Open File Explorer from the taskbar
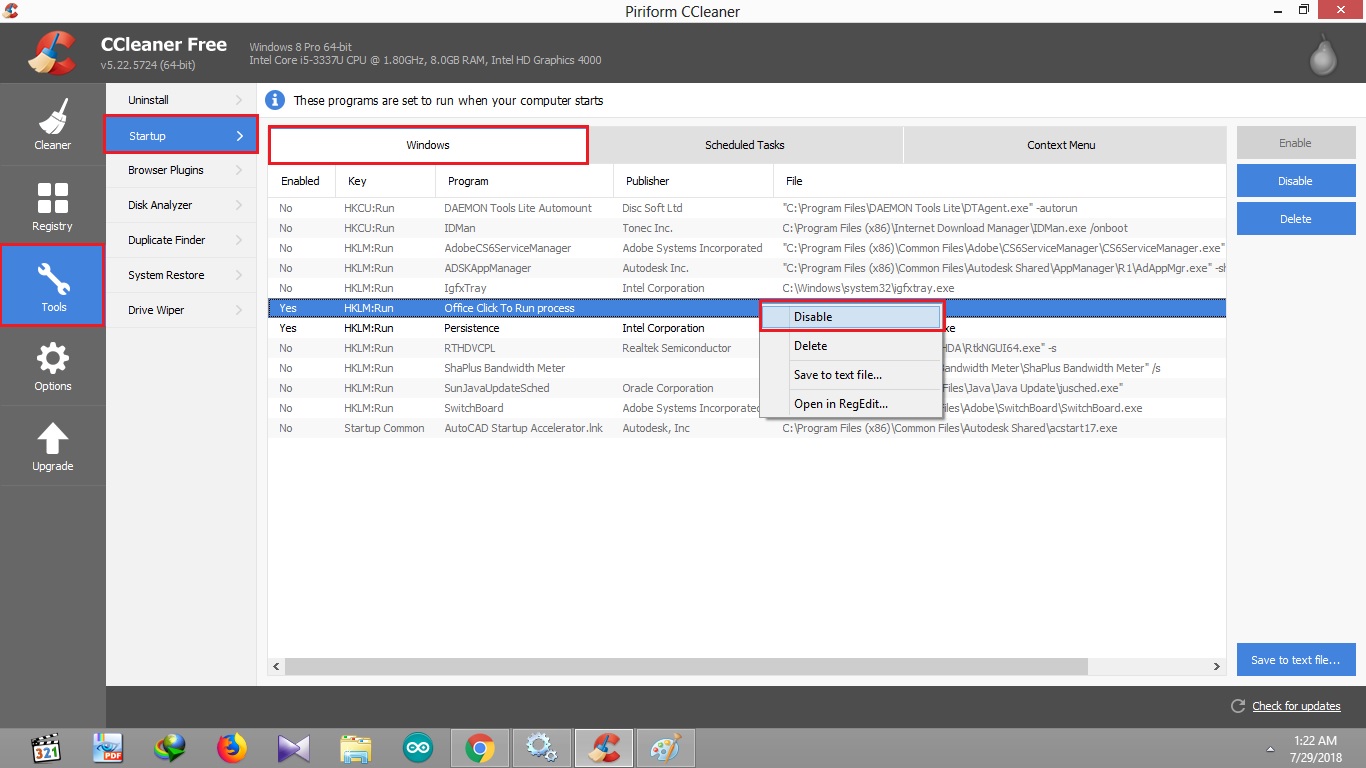 coord(356,747)
